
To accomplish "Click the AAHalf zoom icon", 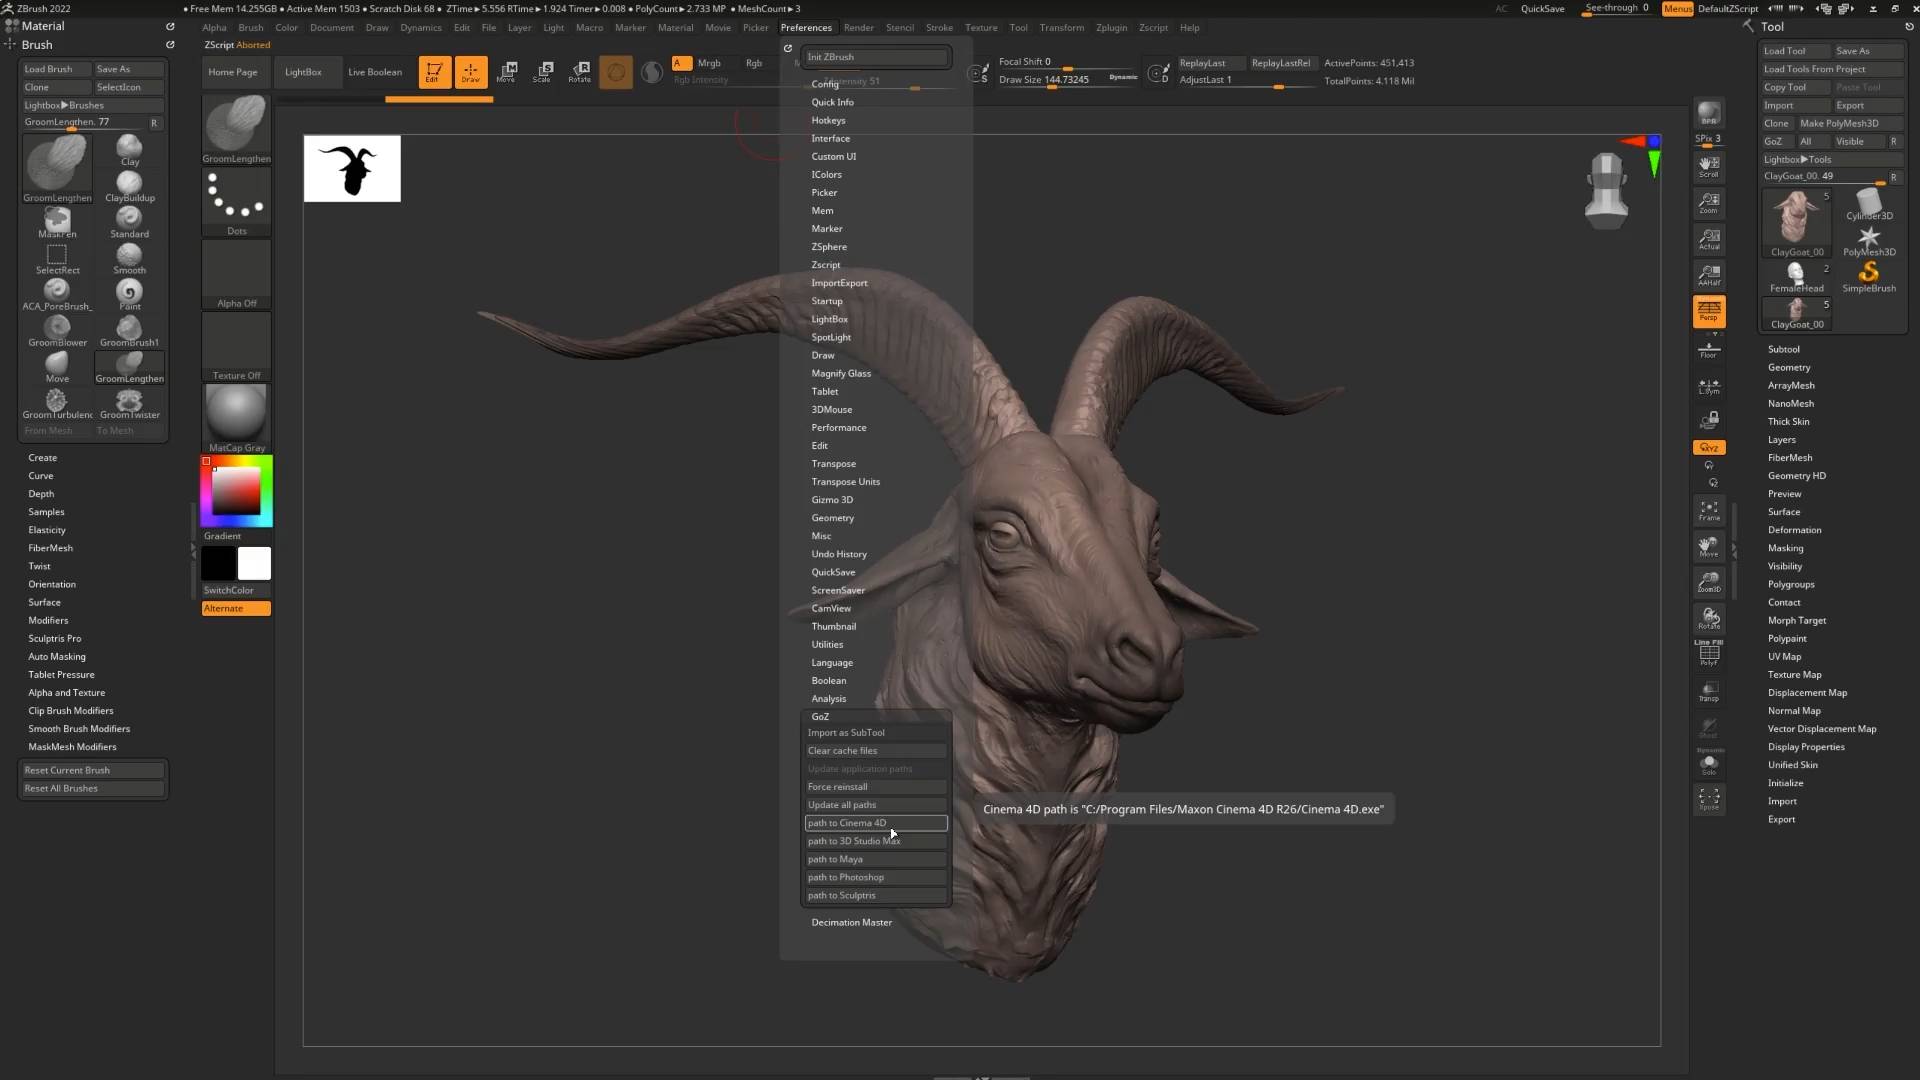I will [1708, 275].
